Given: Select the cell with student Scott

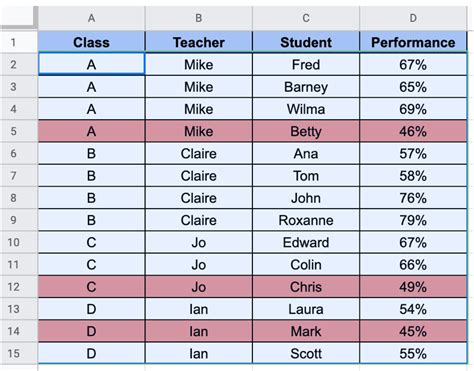Looking at the screenshot, I should pos(306,353).
